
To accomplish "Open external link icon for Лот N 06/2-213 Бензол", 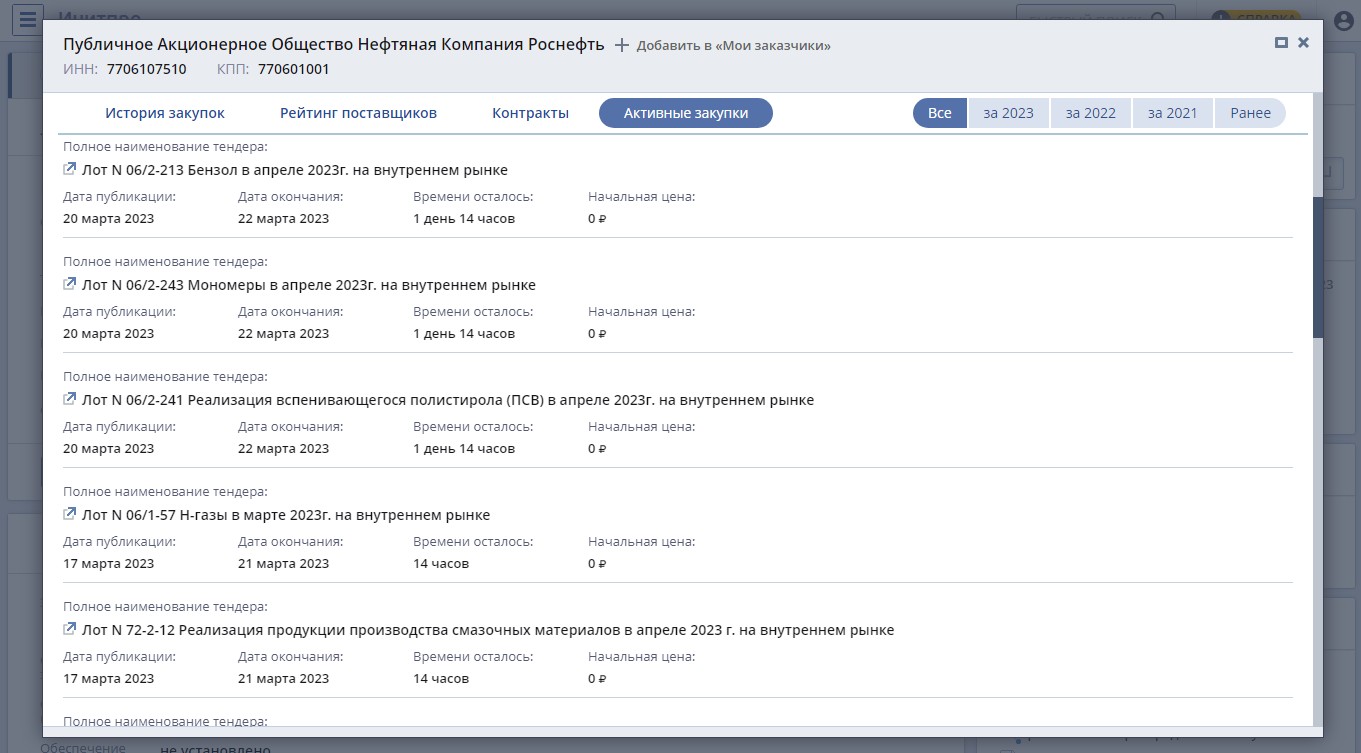I will coord(70,169).
